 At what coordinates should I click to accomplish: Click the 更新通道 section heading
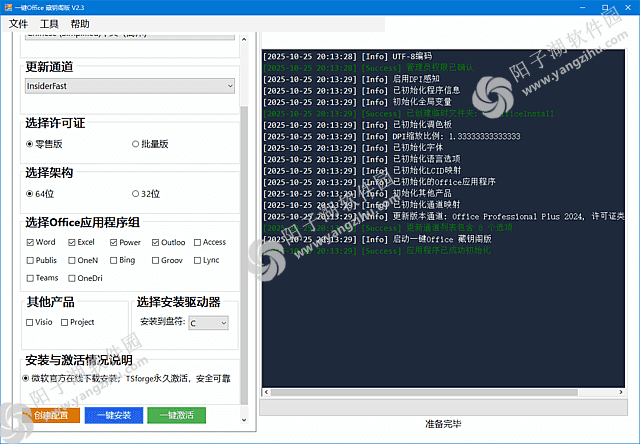tap(49, 67)
